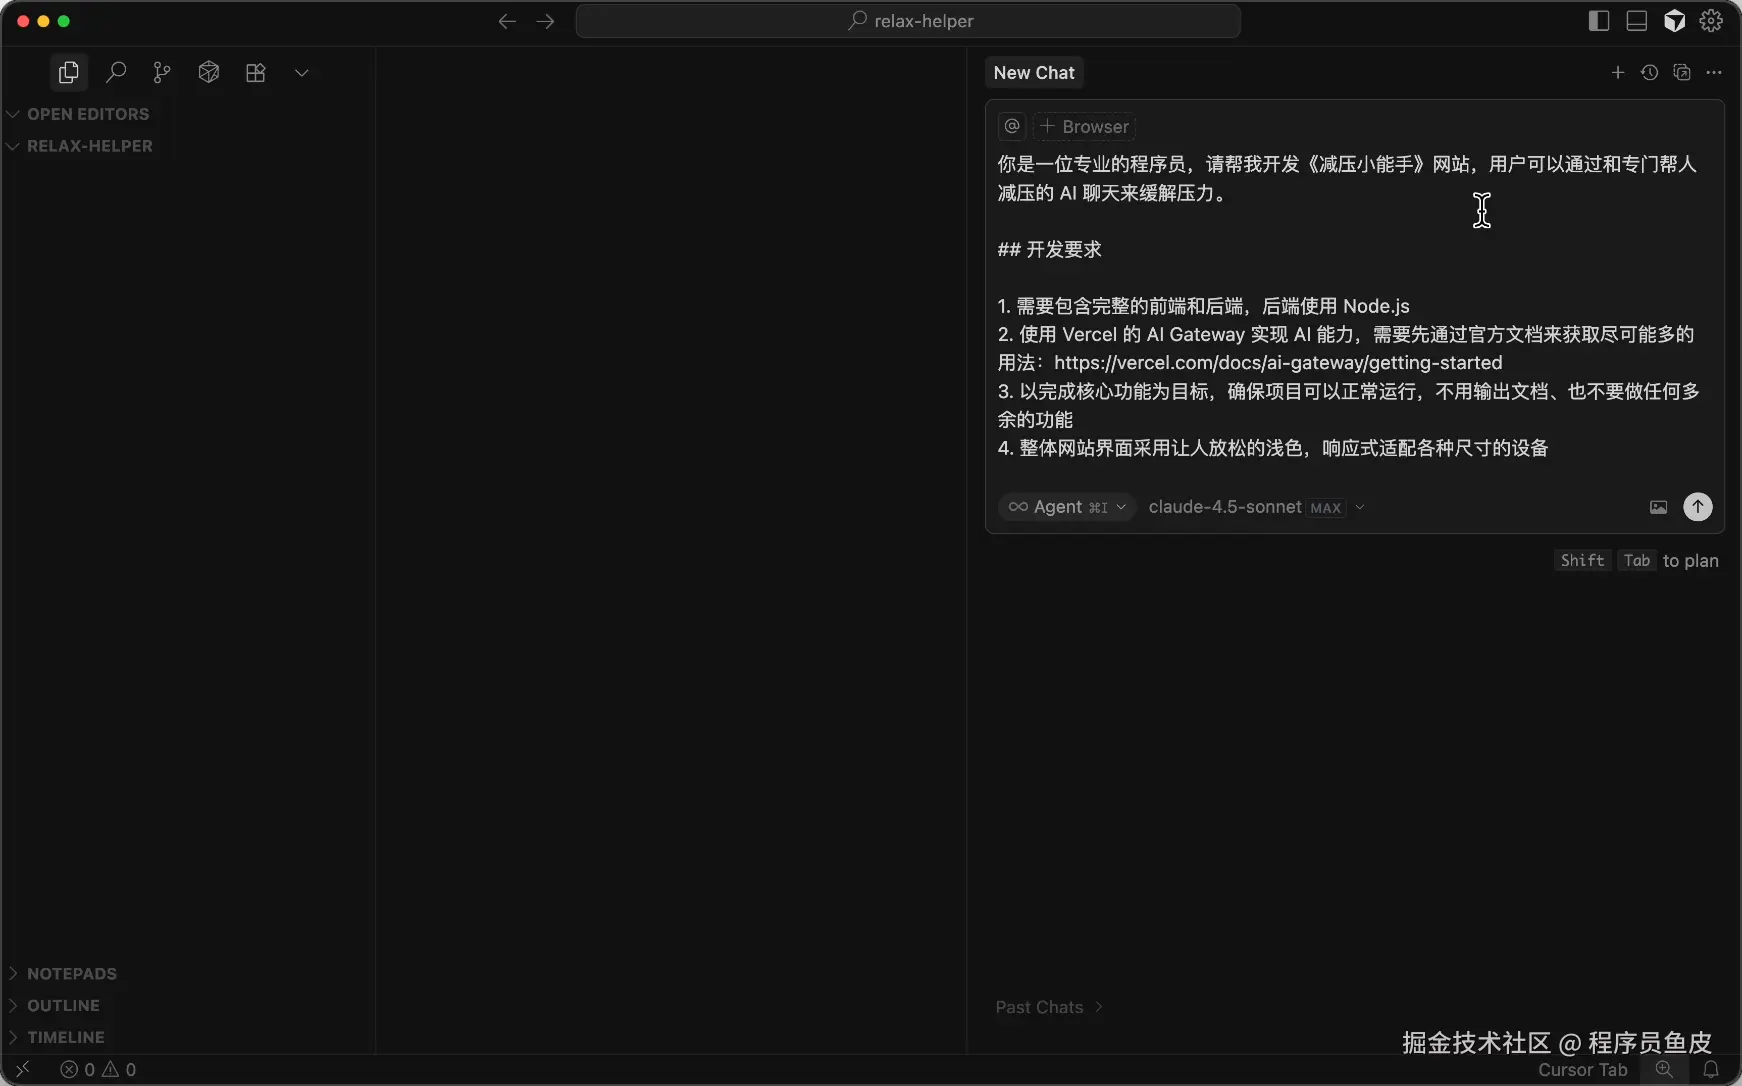Toggle the AI pane cube icon
This screenshot has height=1086, width=1742.
tap(1675, 21)
